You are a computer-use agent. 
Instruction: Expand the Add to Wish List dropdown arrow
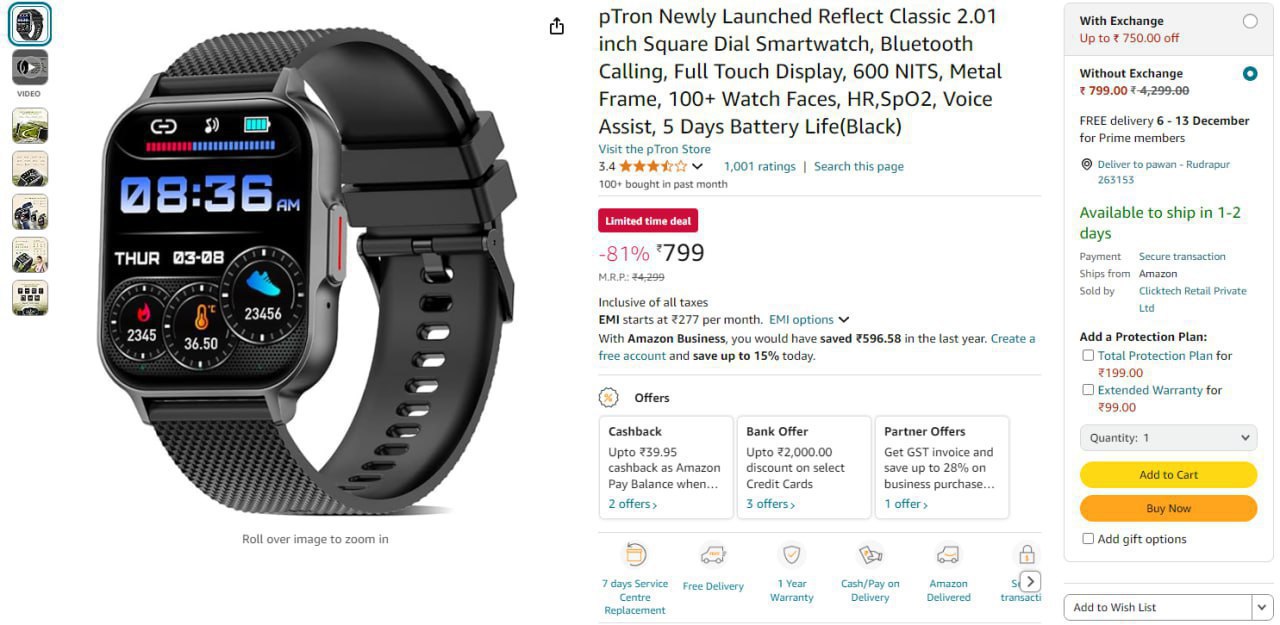[x=1261, y=607]
